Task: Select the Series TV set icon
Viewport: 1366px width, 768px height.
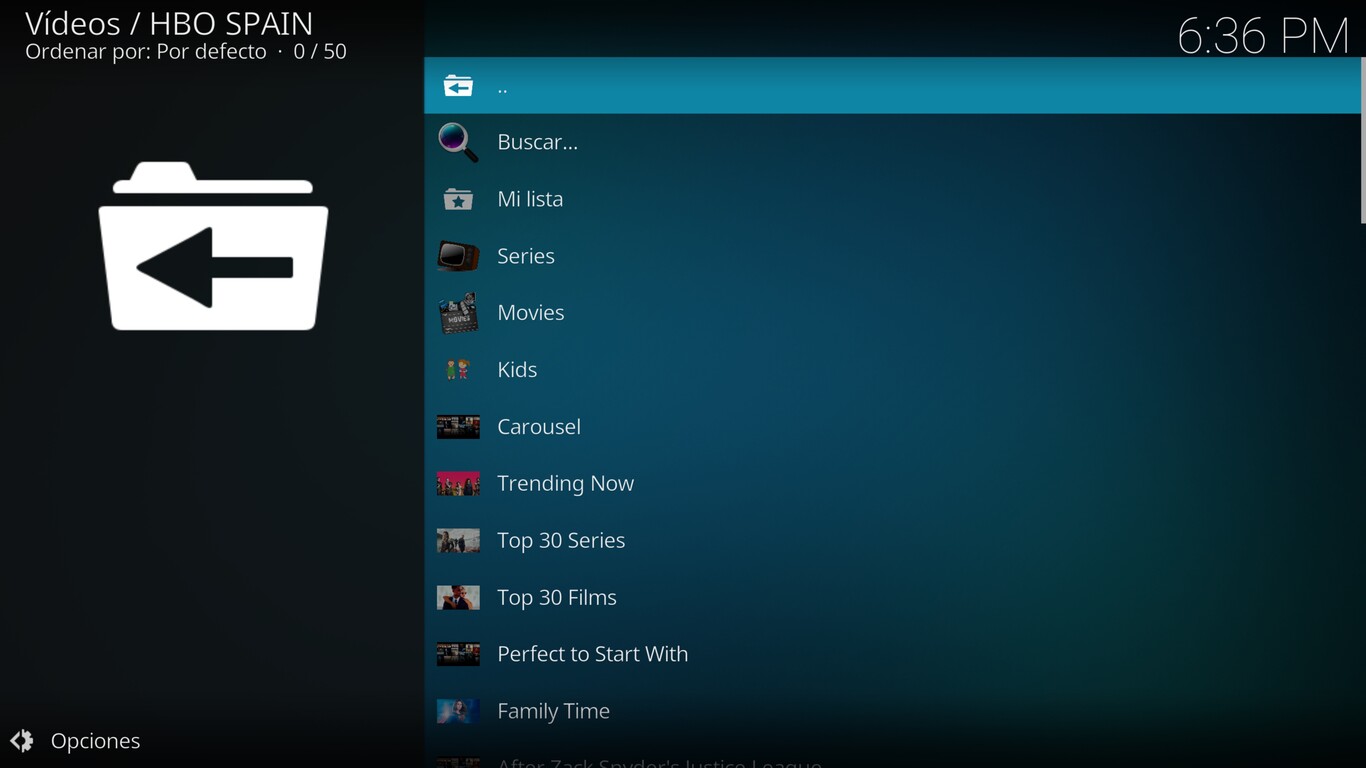Action: (457, 255)
